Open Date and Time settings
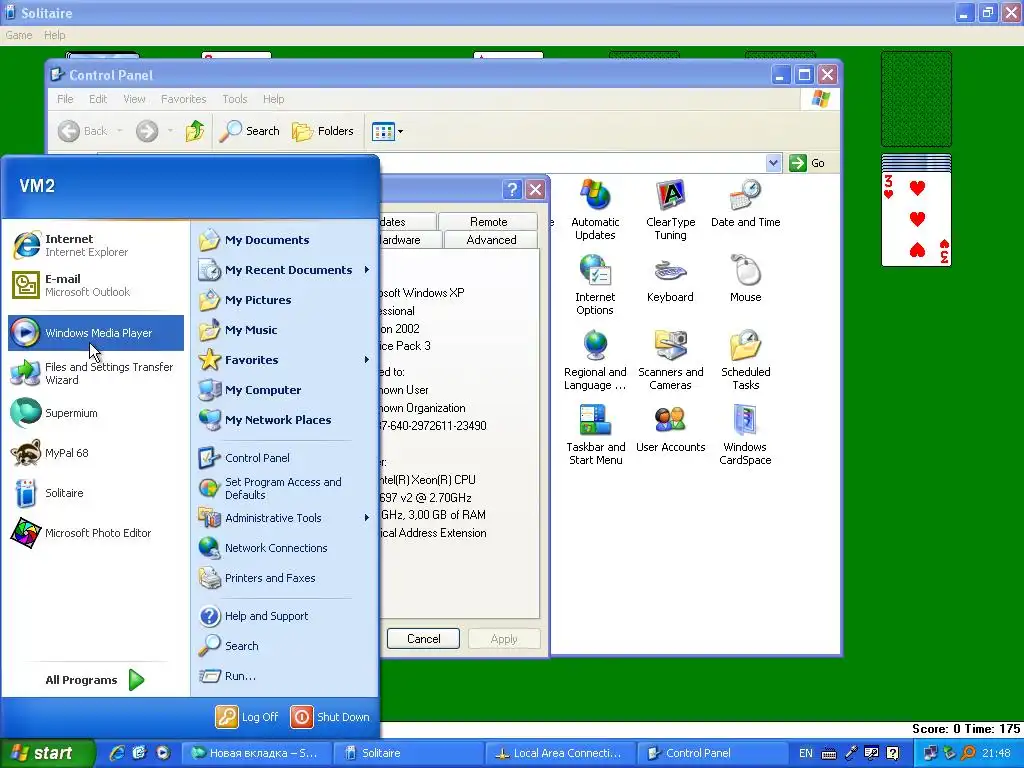The width and height of the screenshot is (1024, 768). (745, 203)
